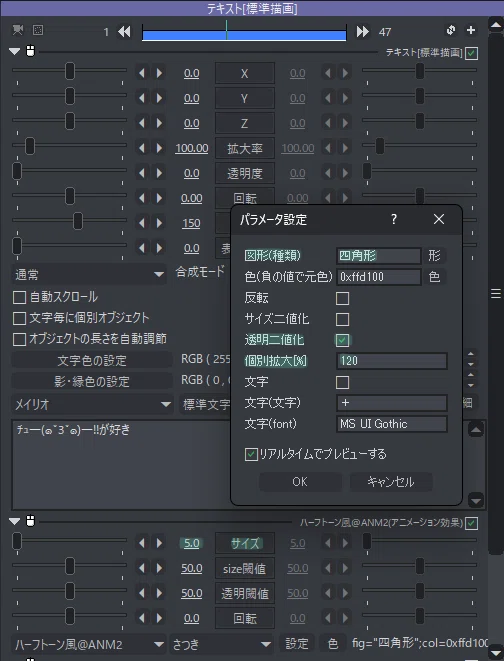Open the ハーフトーン風@ANM2 effect dropdown
The image size is (504, 661).
88,644
